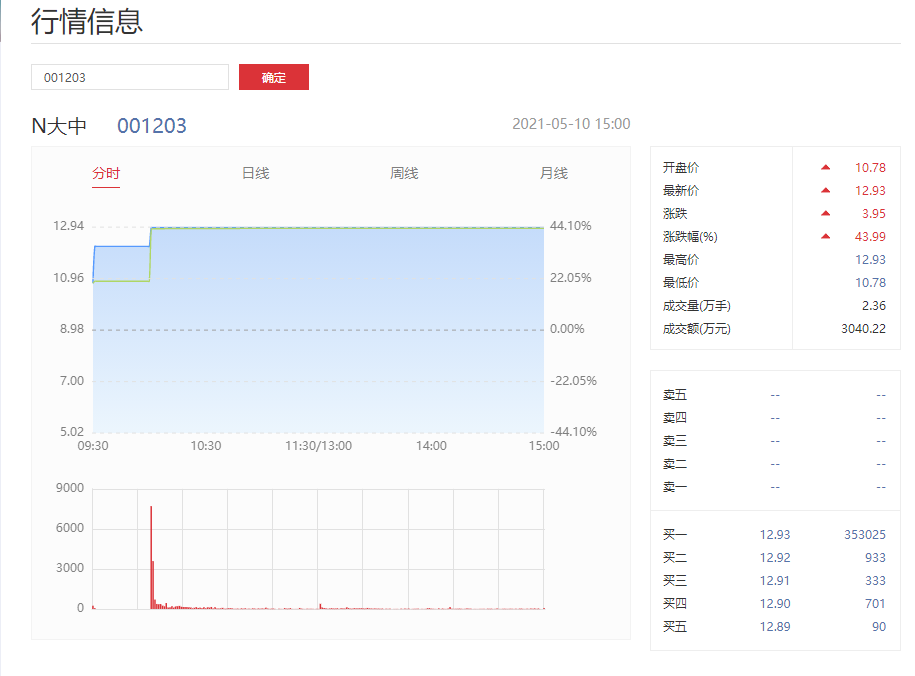Image resolution: width=915 pixels, height=676 pixels.
Task: Click the red arrow in the 涨跌 row
Action: pos(825,213)
